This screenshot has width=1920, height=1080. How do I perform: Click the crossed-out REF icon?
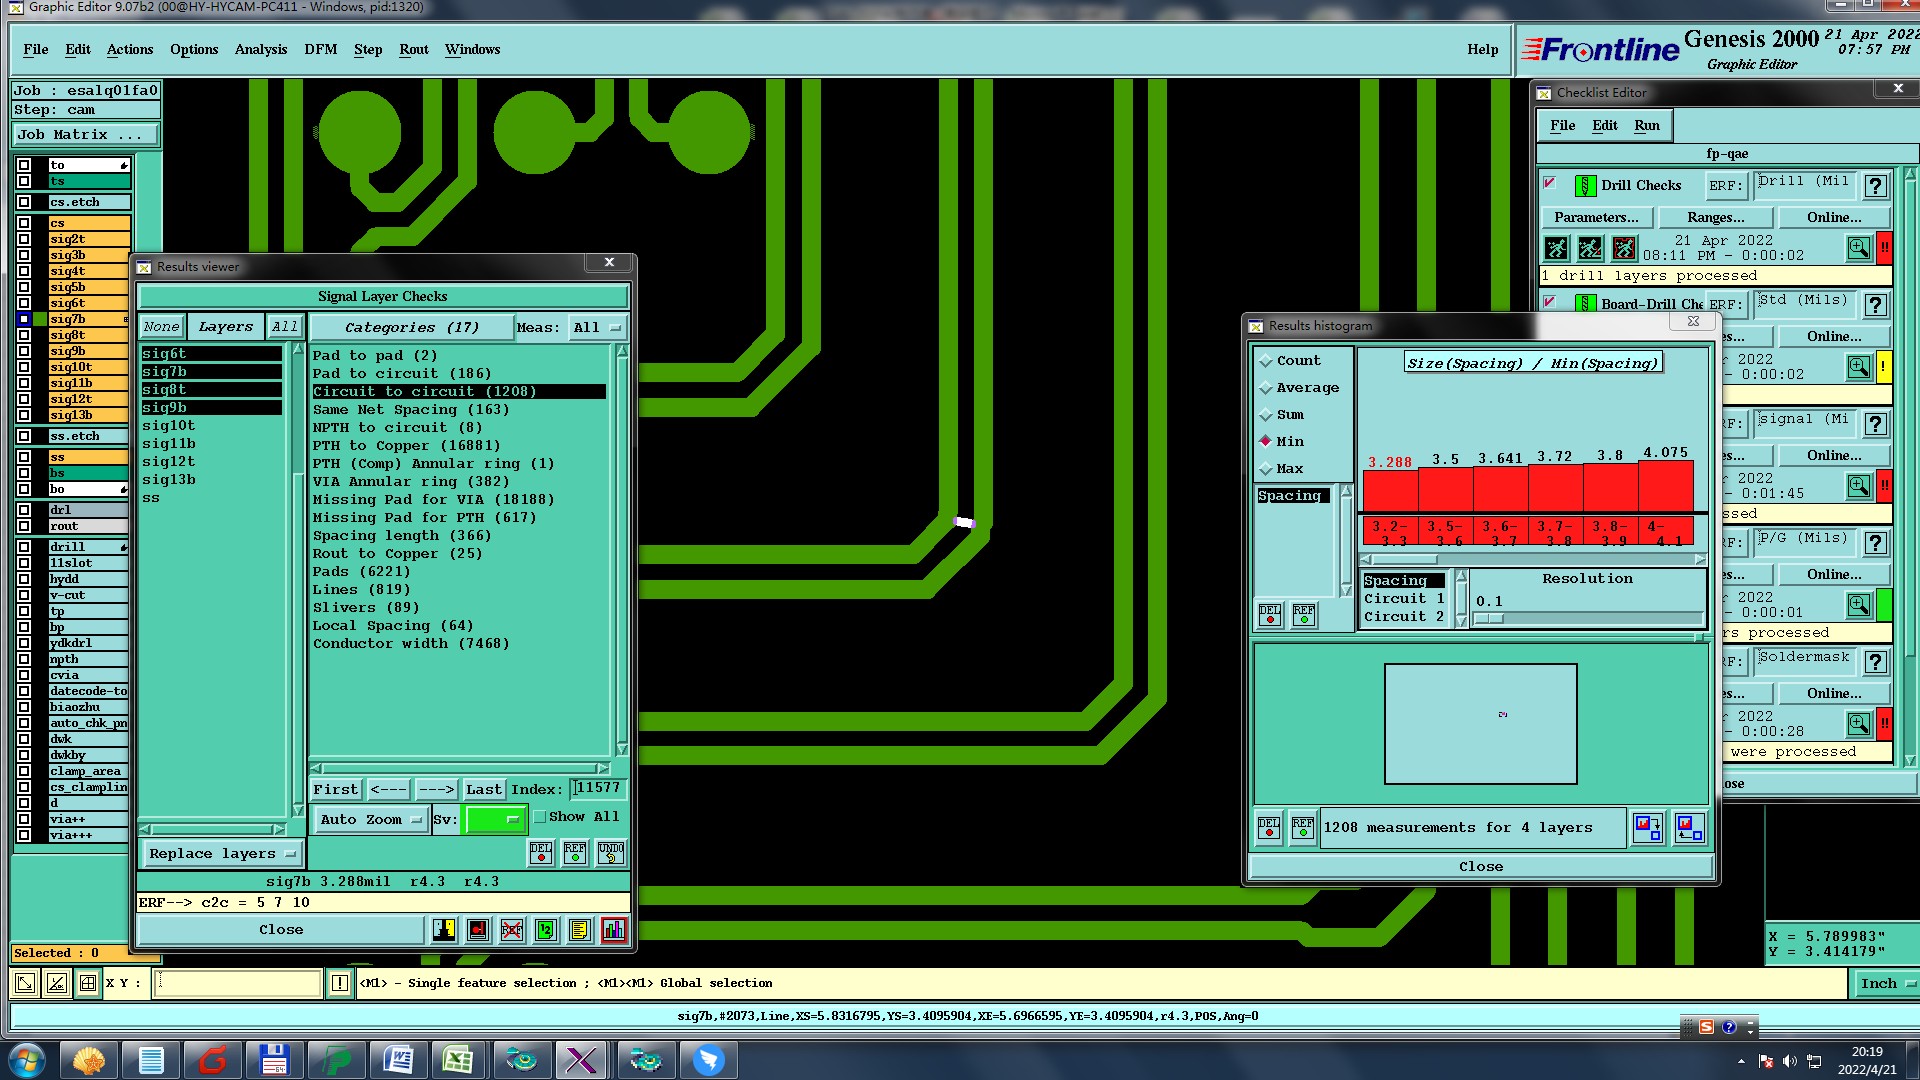(x=511, y=930)
